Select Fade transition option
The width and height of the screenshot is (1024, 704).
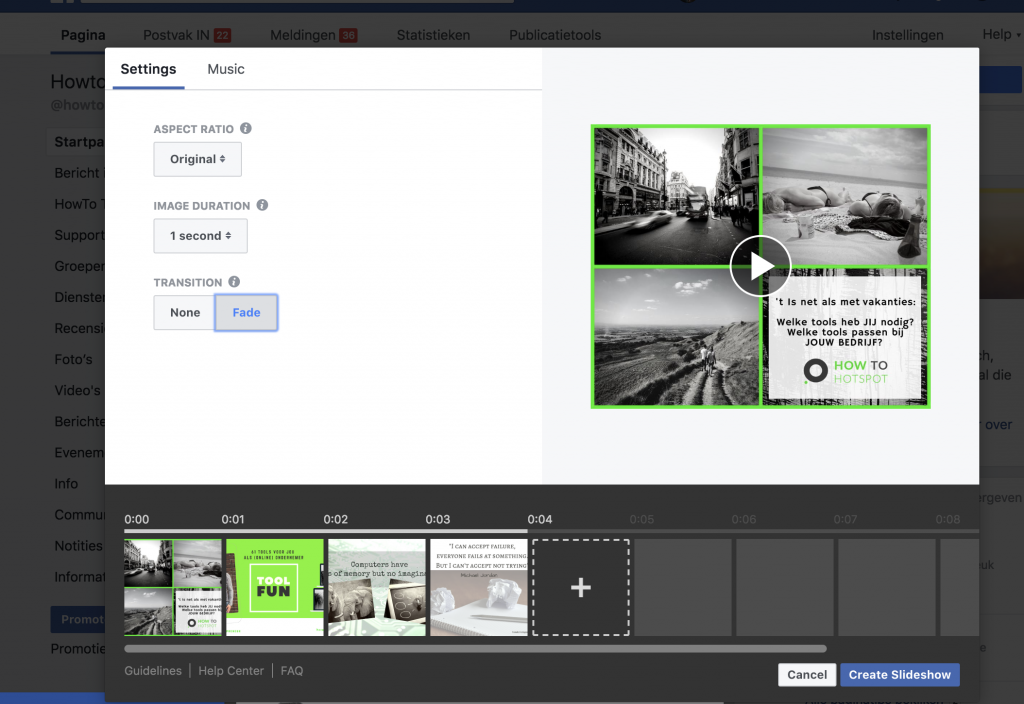click(246, 313)
